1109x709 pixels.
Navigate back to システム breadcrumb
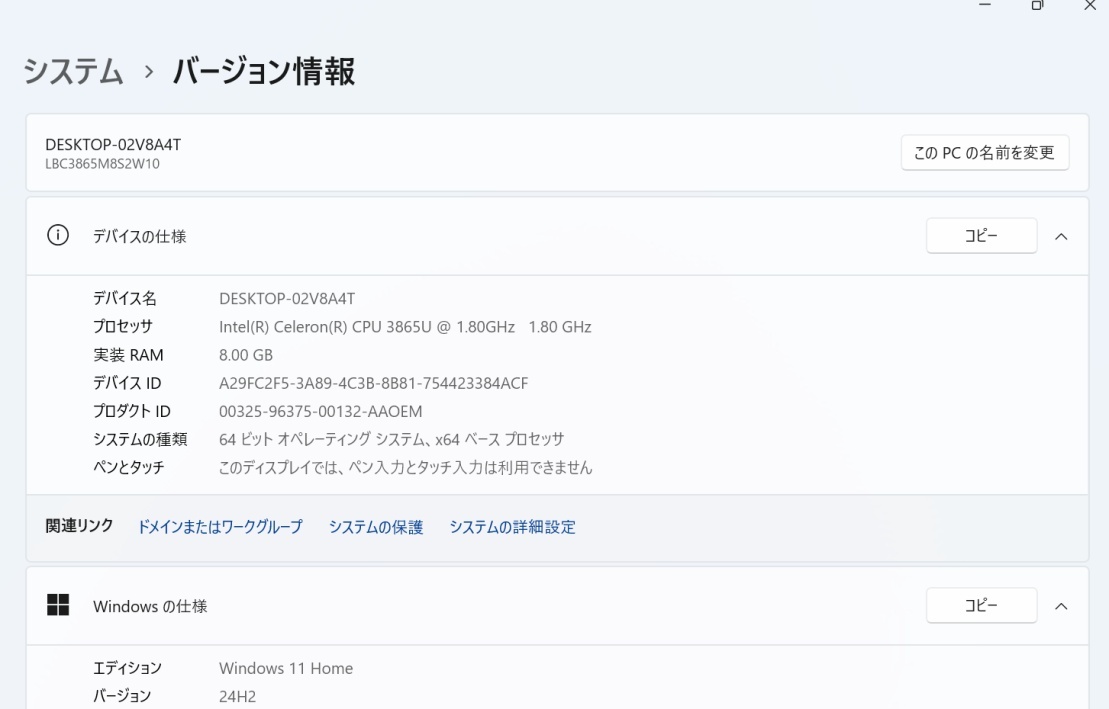click(x=74, y=71)
